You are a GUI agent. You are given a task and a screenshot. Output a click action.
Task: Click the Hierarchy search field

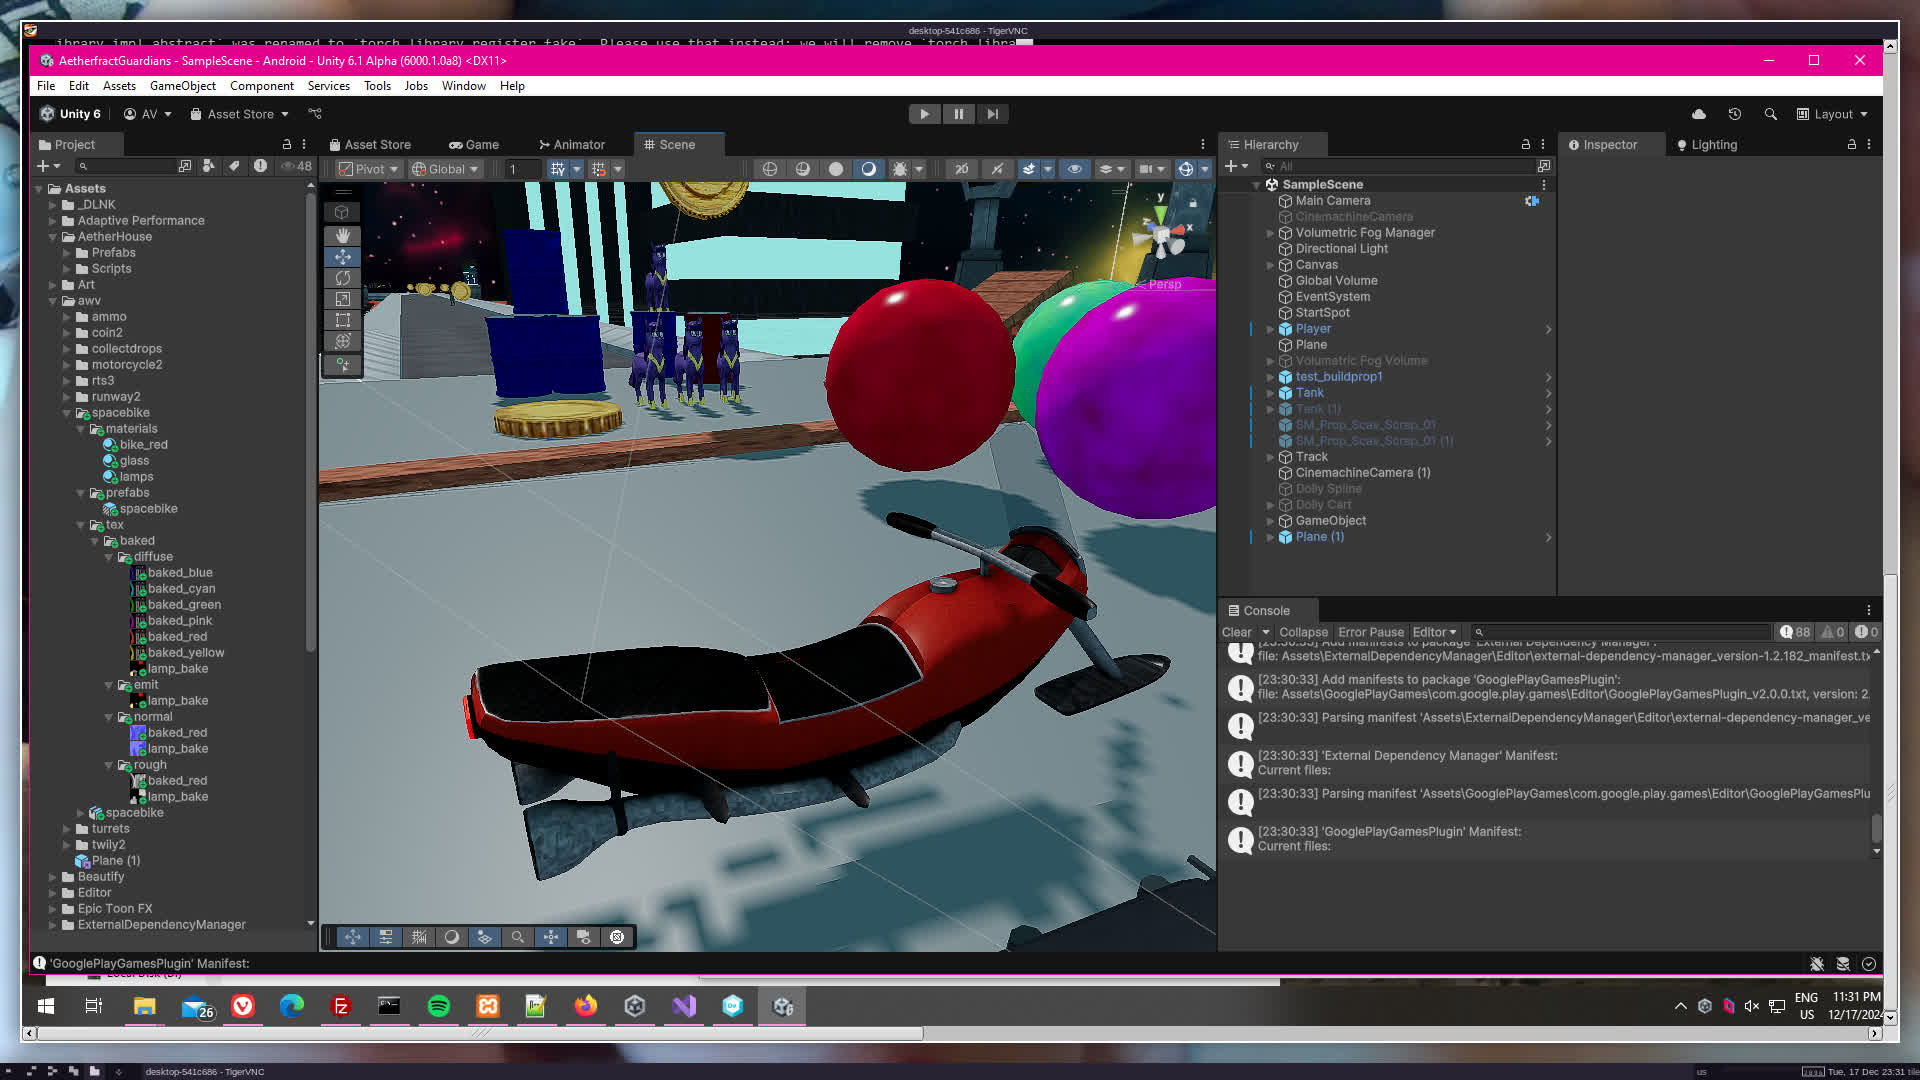coord(1400,167)
